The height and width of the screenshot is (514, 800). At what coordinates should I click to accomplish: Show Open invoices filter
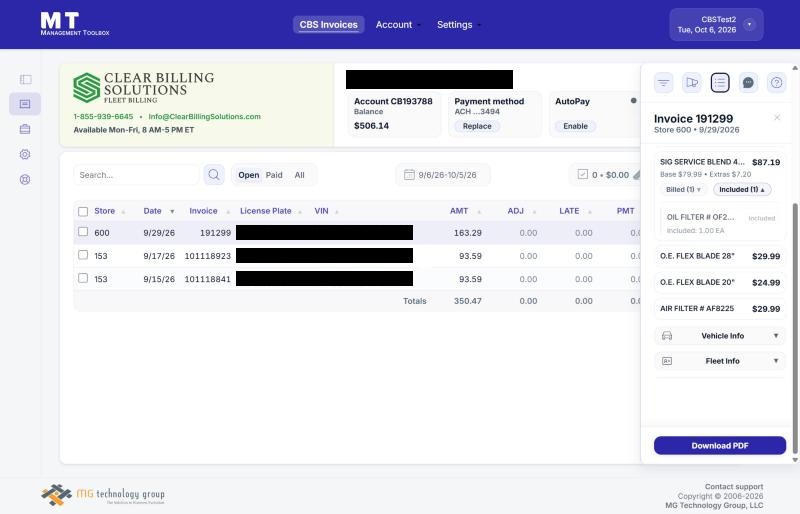pyautogui.click(x=248, y=175)
